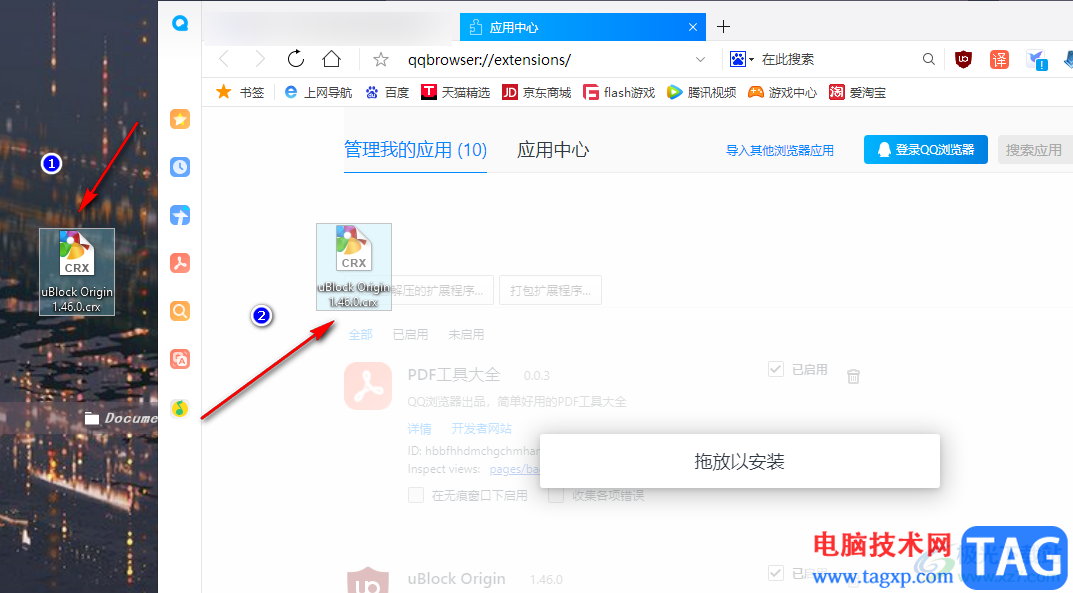Open the pages/ba inspect view link

coord(515,469)
